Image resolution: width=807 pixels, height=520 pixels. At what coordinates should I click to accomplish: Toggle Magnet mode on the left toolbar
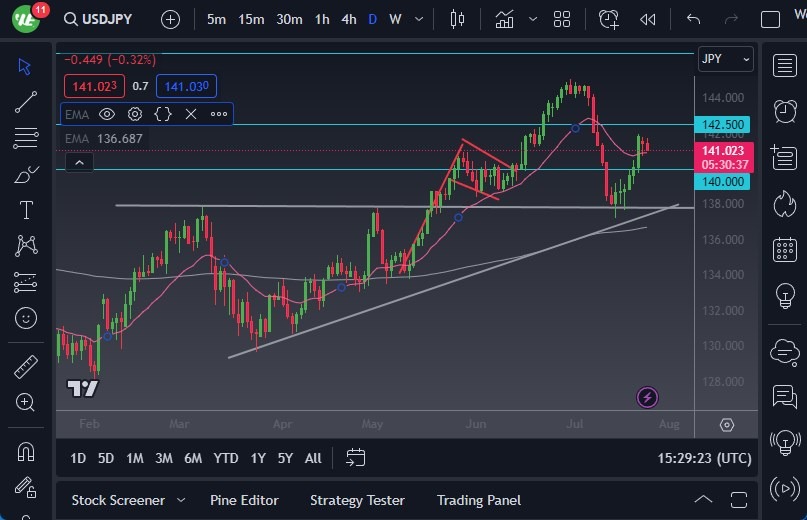coord(26,450)
